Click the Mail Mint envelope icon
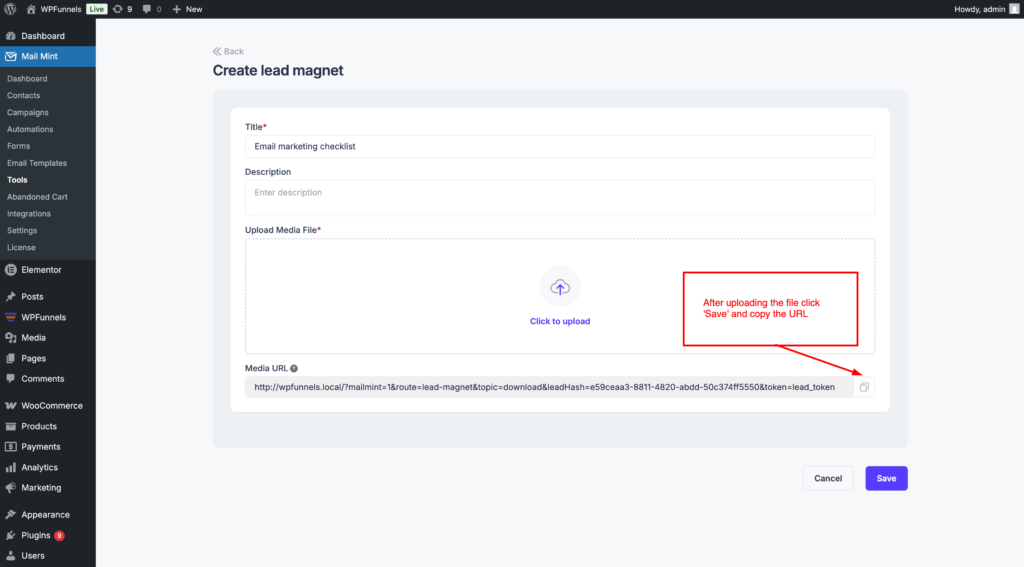Image resolution: width=1024 pixels, height=567 pixels. pos(10,56)
